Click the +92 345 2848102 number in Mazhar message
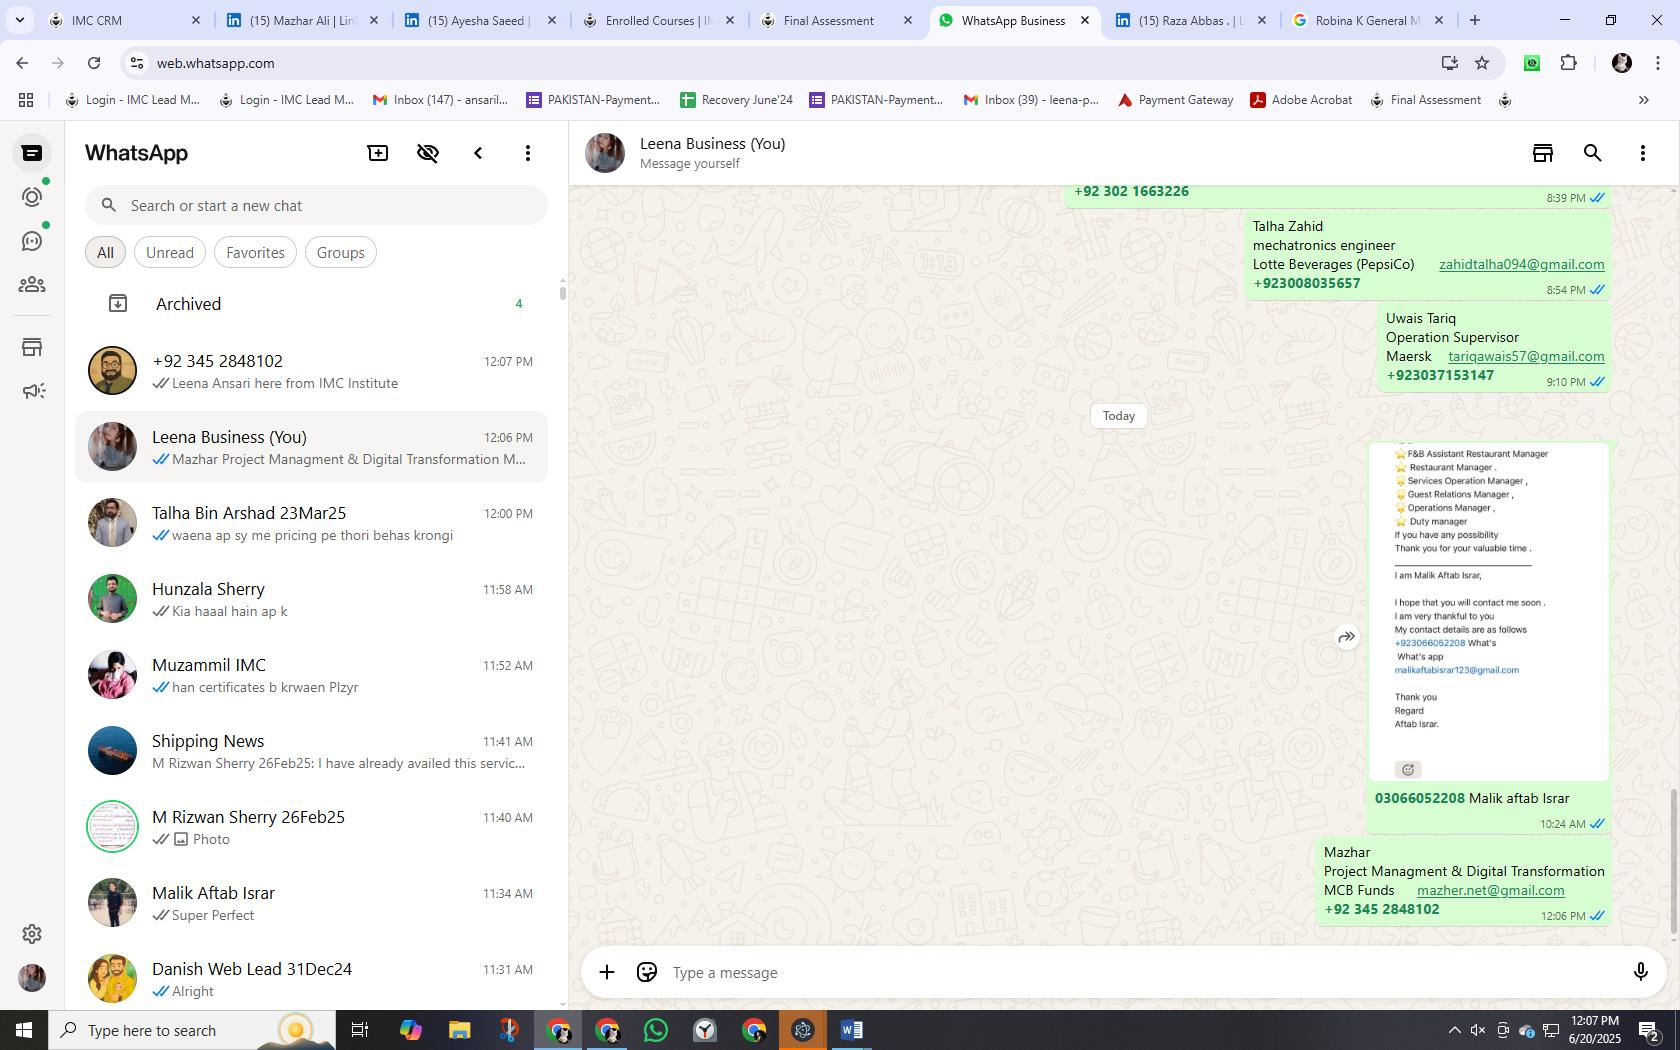1680x1050 pixels. coord(1381,909)
